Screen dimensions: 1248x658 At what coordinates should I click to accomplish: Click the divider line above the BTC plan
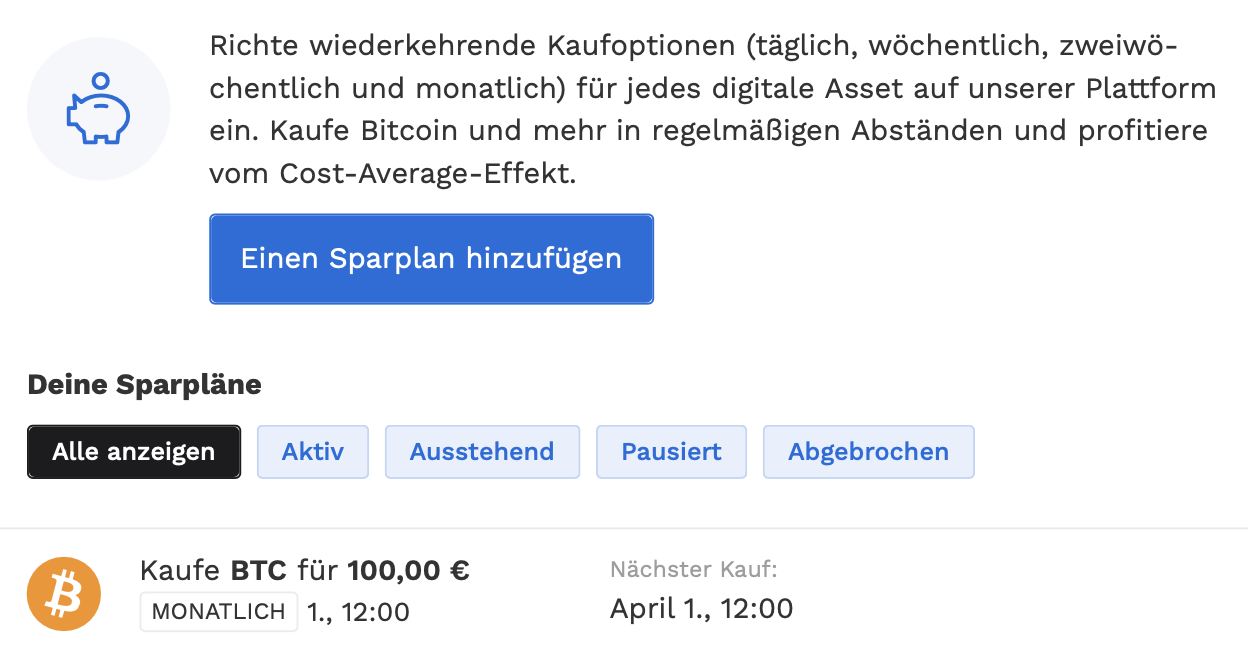click(x=624, y=528)
